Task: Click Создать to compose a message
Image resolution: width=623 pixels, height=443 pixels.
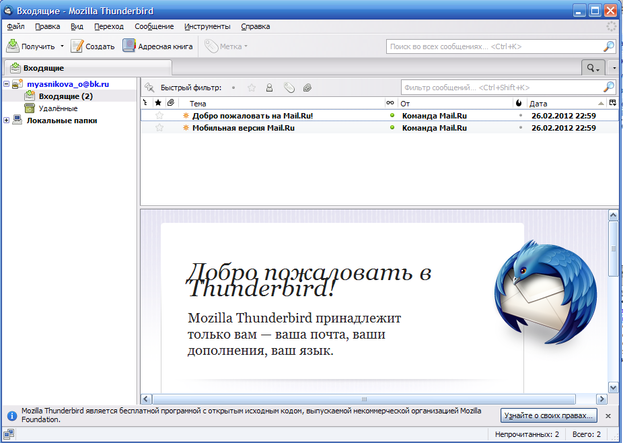Action: 92,46
